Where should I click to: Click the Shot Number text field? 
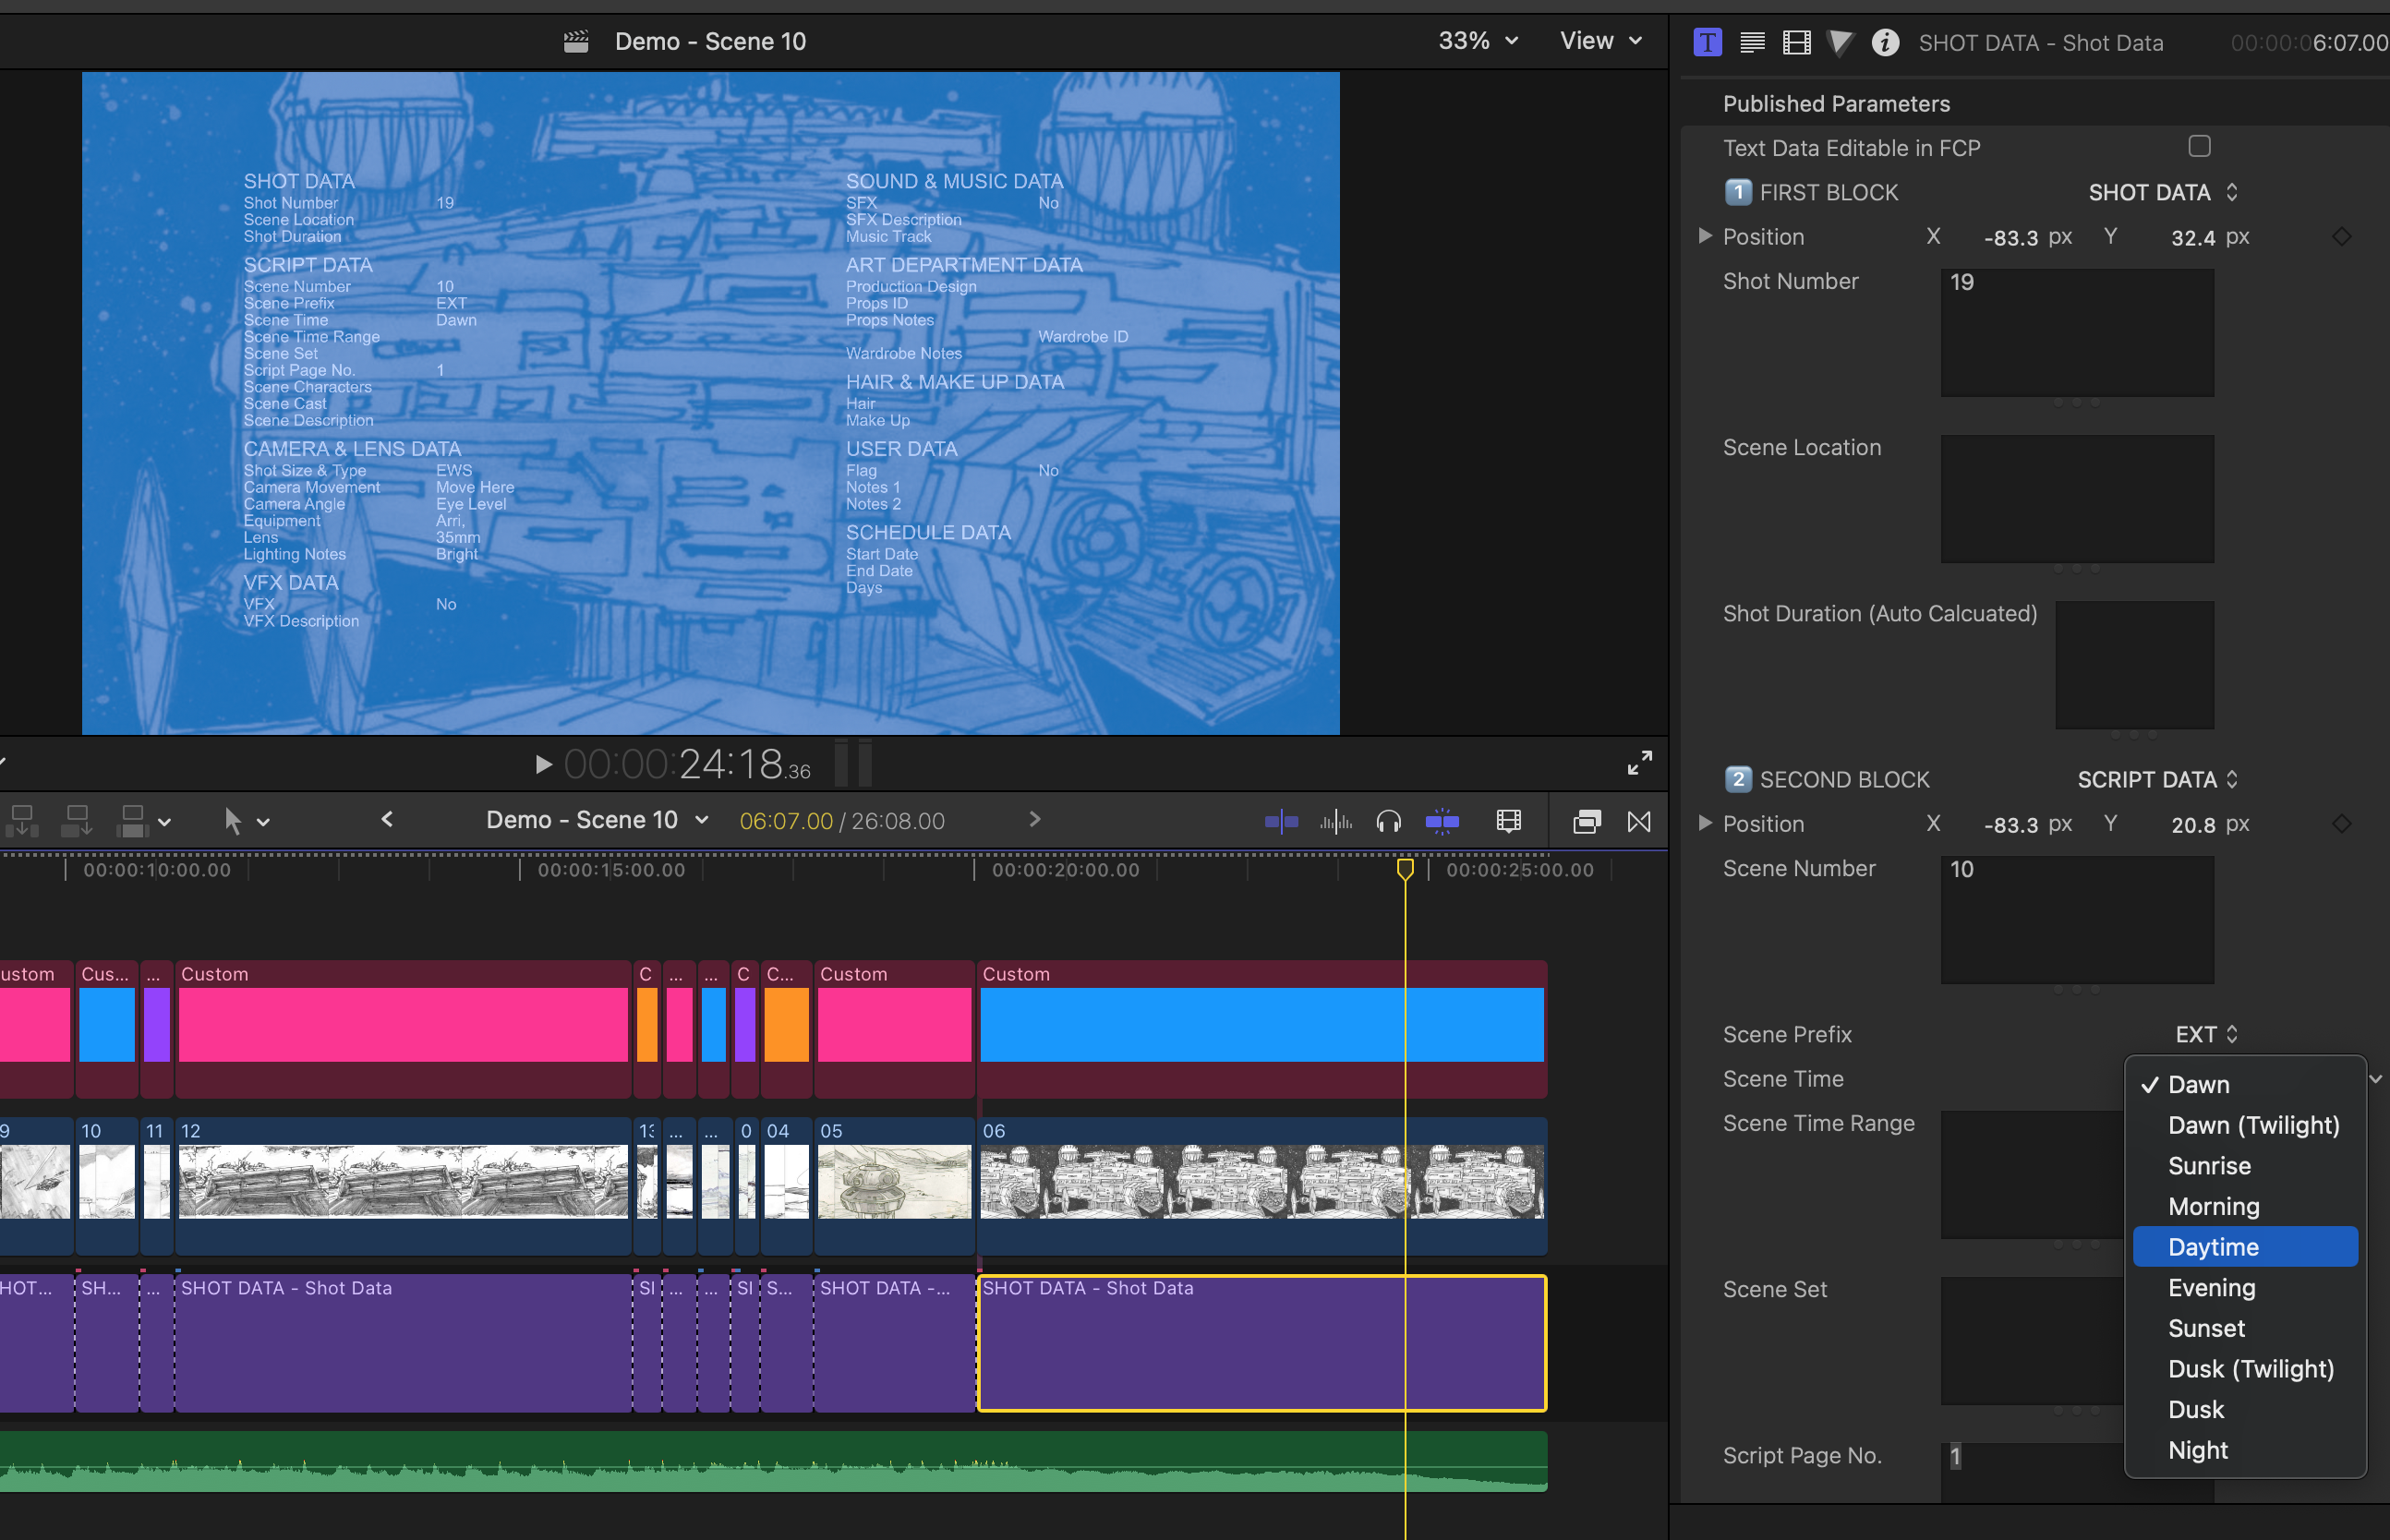(x=2077, y=332)
